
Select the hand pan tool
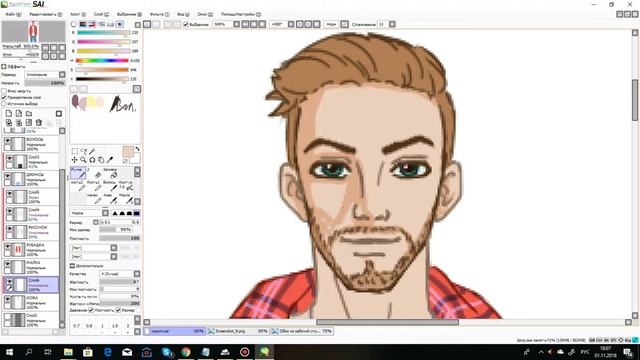click(101, 160)
